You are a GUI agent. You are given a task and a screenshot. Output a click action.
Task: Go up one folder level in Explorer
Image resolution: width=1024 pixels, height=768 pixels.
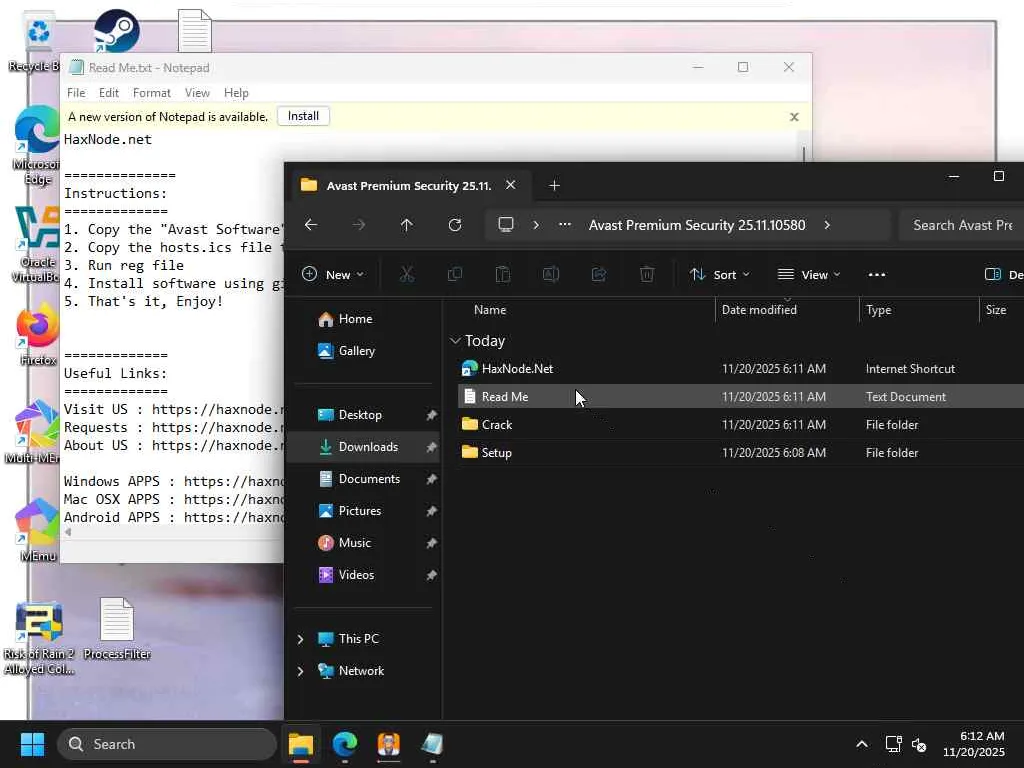pyautogui.click(x=406, y=225)
